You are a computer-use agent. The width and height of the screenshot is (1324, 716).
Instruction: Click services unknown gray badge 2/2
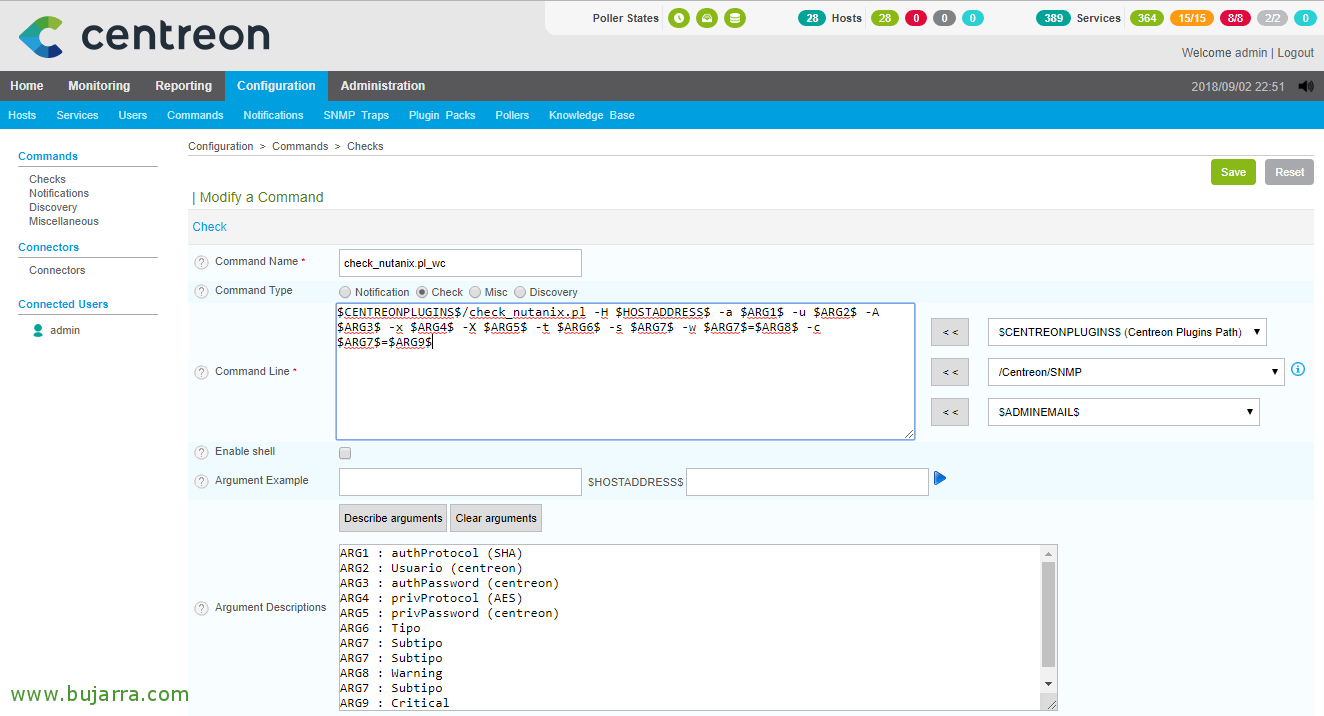(x=1272, y=18)
